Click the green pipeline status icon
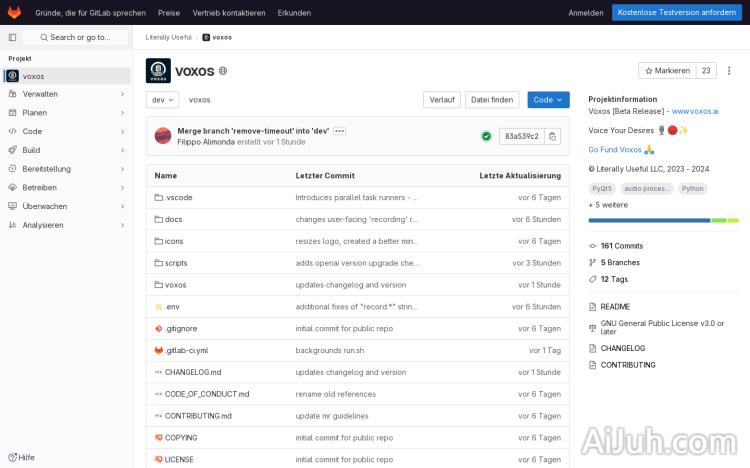The height and width of the screenshot is (468, 750). [486, 136]
